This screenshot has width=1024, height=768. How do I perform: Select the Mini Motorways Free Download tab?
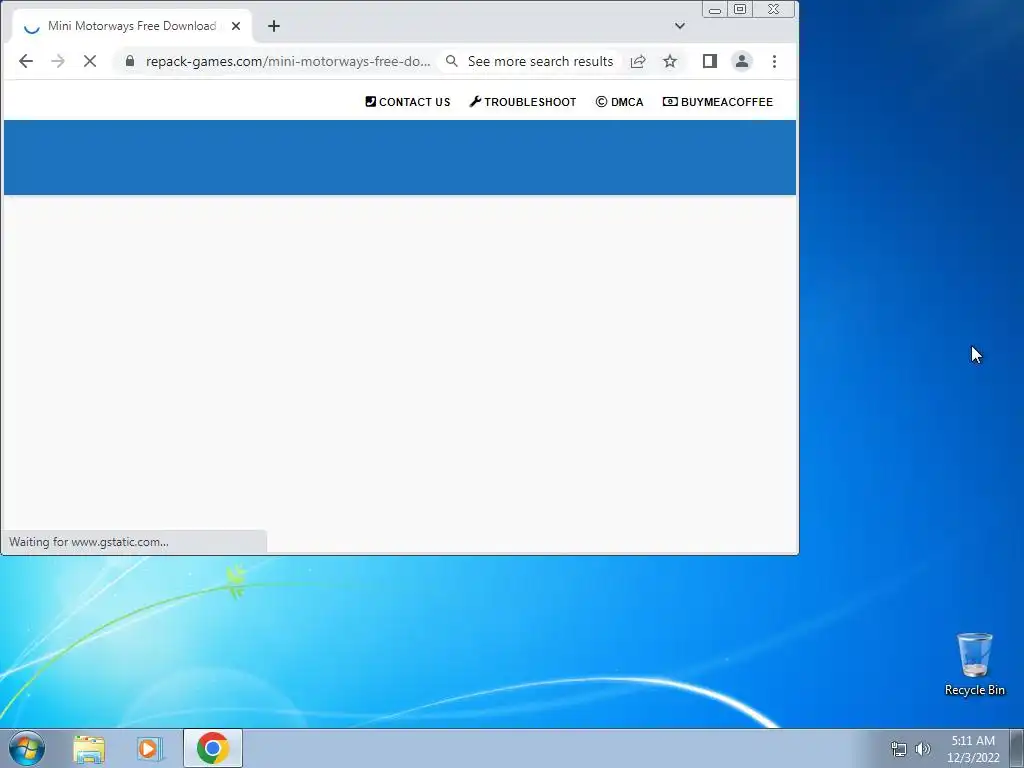tap(132, 26)
